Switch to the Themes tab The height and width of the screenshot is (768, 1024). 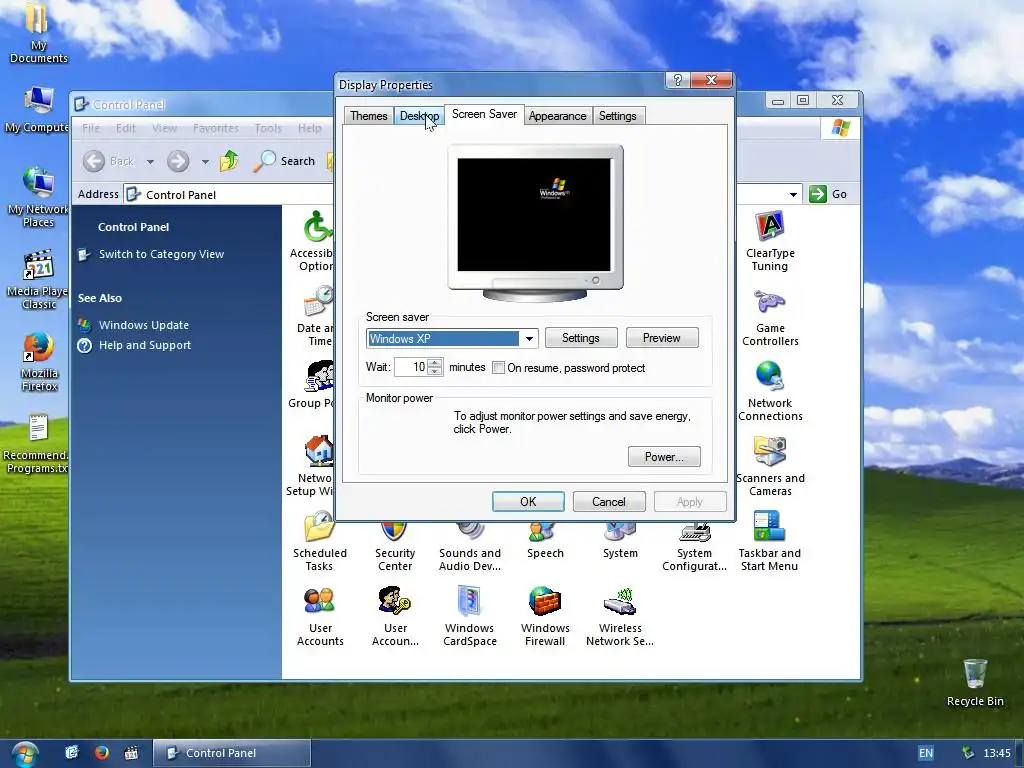(x=368, y=116)
